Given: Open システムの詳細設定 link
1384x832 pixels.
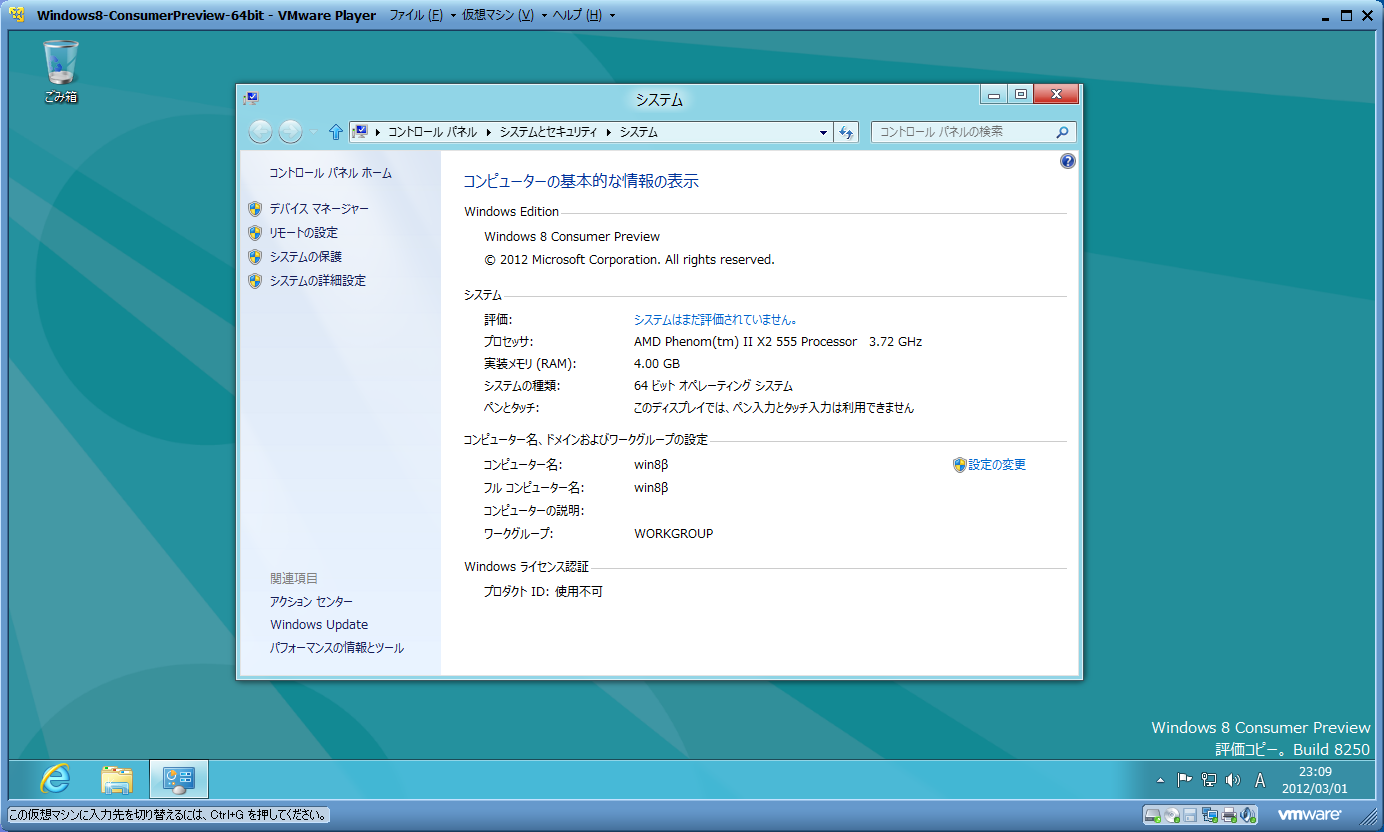Looking at the screenshot, I should (317, 280).
